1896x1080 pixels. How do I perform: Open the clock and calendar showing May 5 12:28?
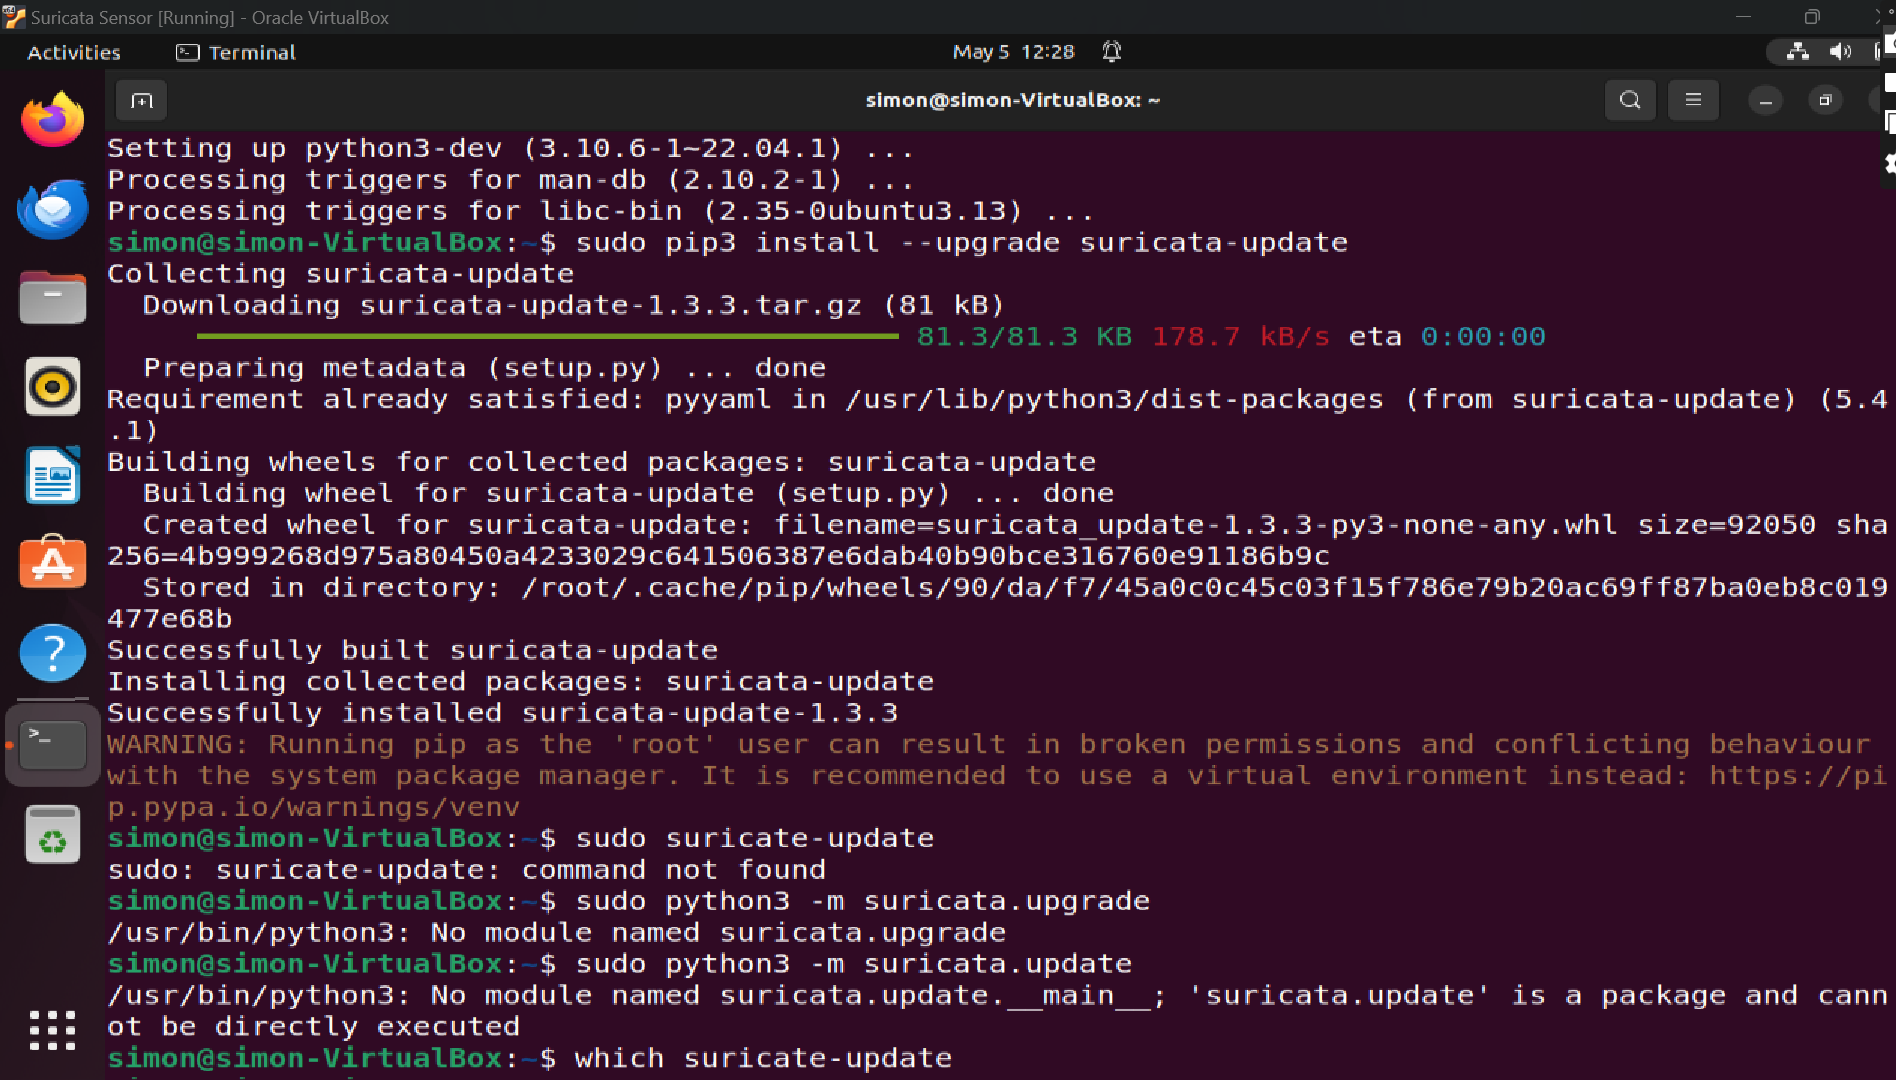click(x=1013, y=52)
